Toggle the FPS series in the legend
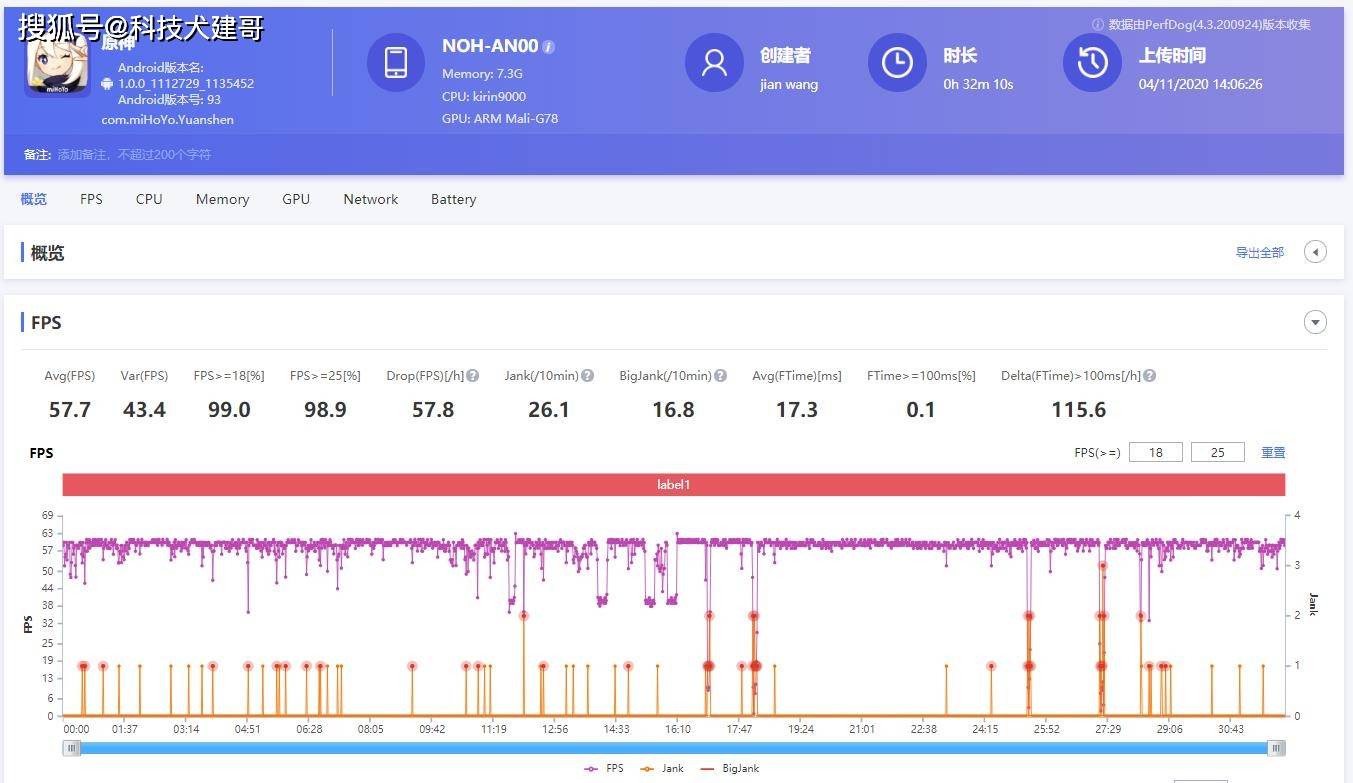Viewport: 1353px width, 783px height. (x=604, y=768)
